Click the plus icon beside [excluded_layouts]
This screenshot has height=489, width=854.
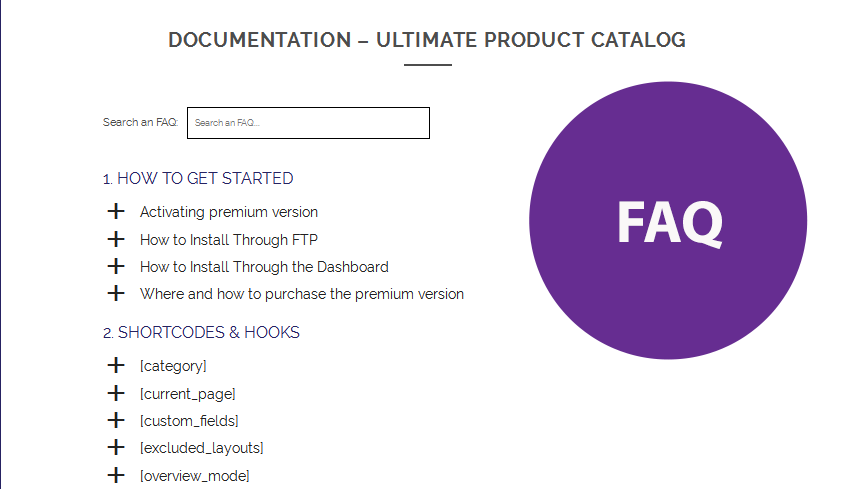116,448
